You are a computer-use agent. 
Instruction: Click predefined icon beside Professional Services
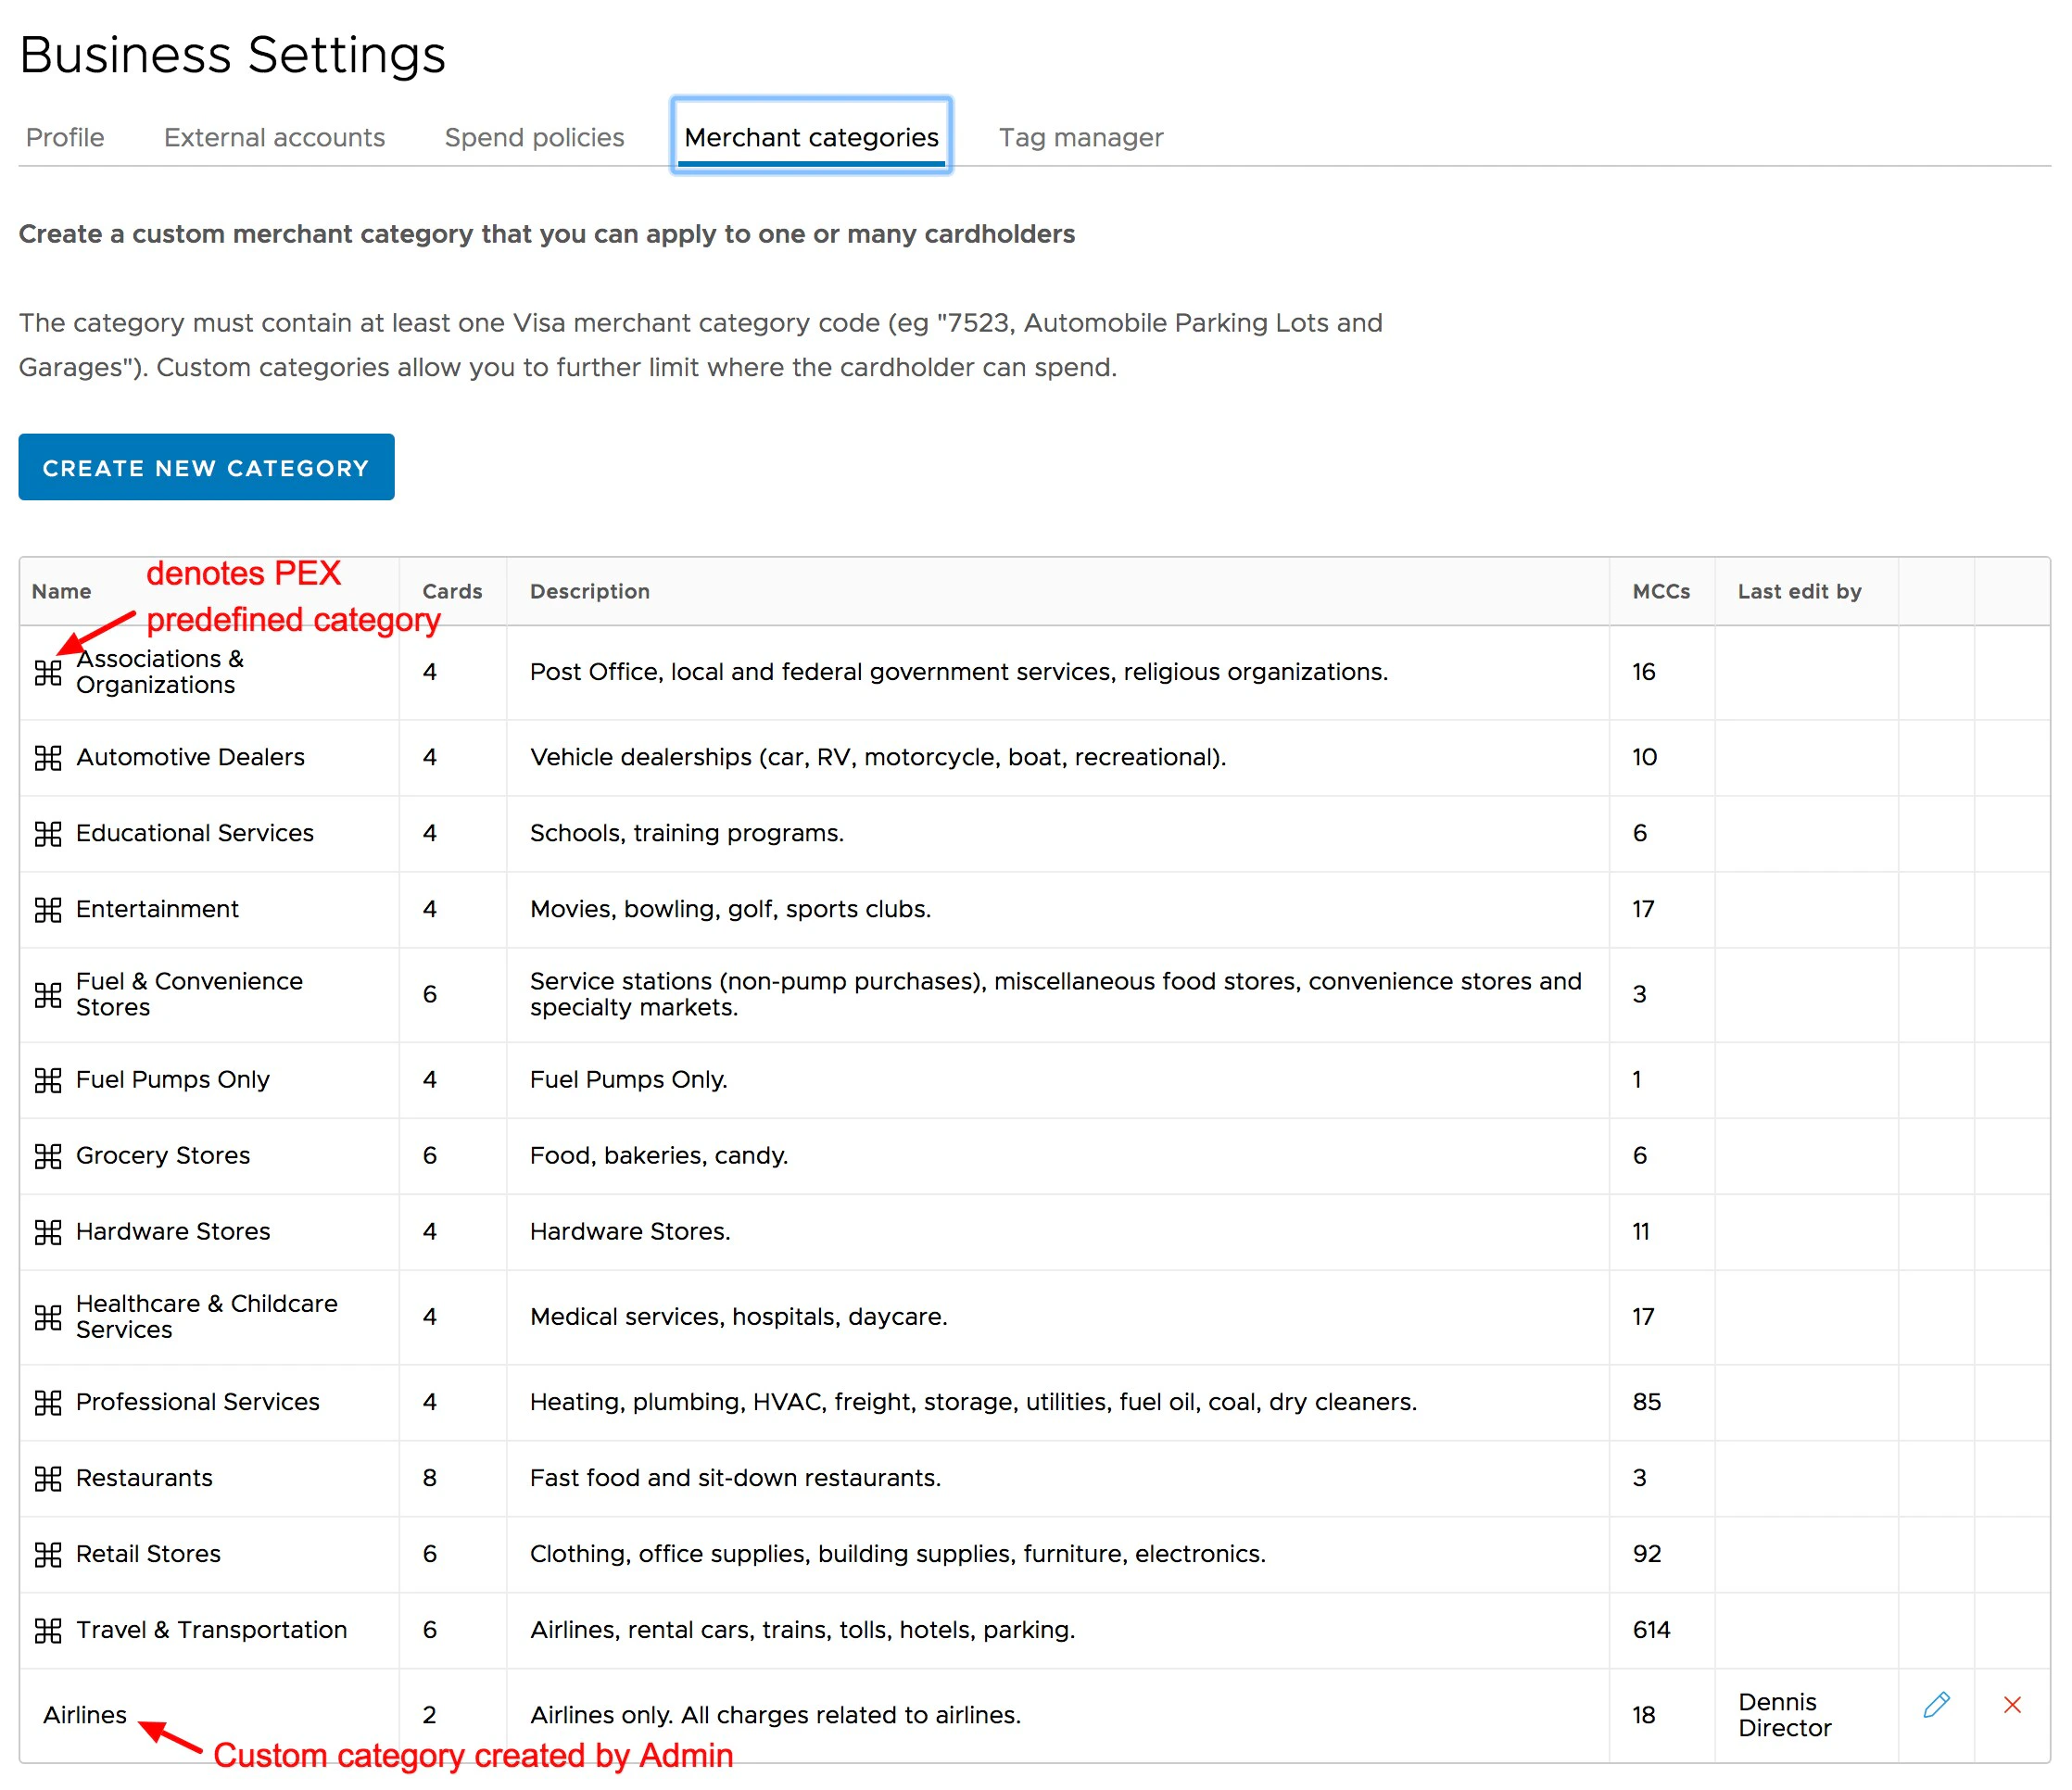48,1402
